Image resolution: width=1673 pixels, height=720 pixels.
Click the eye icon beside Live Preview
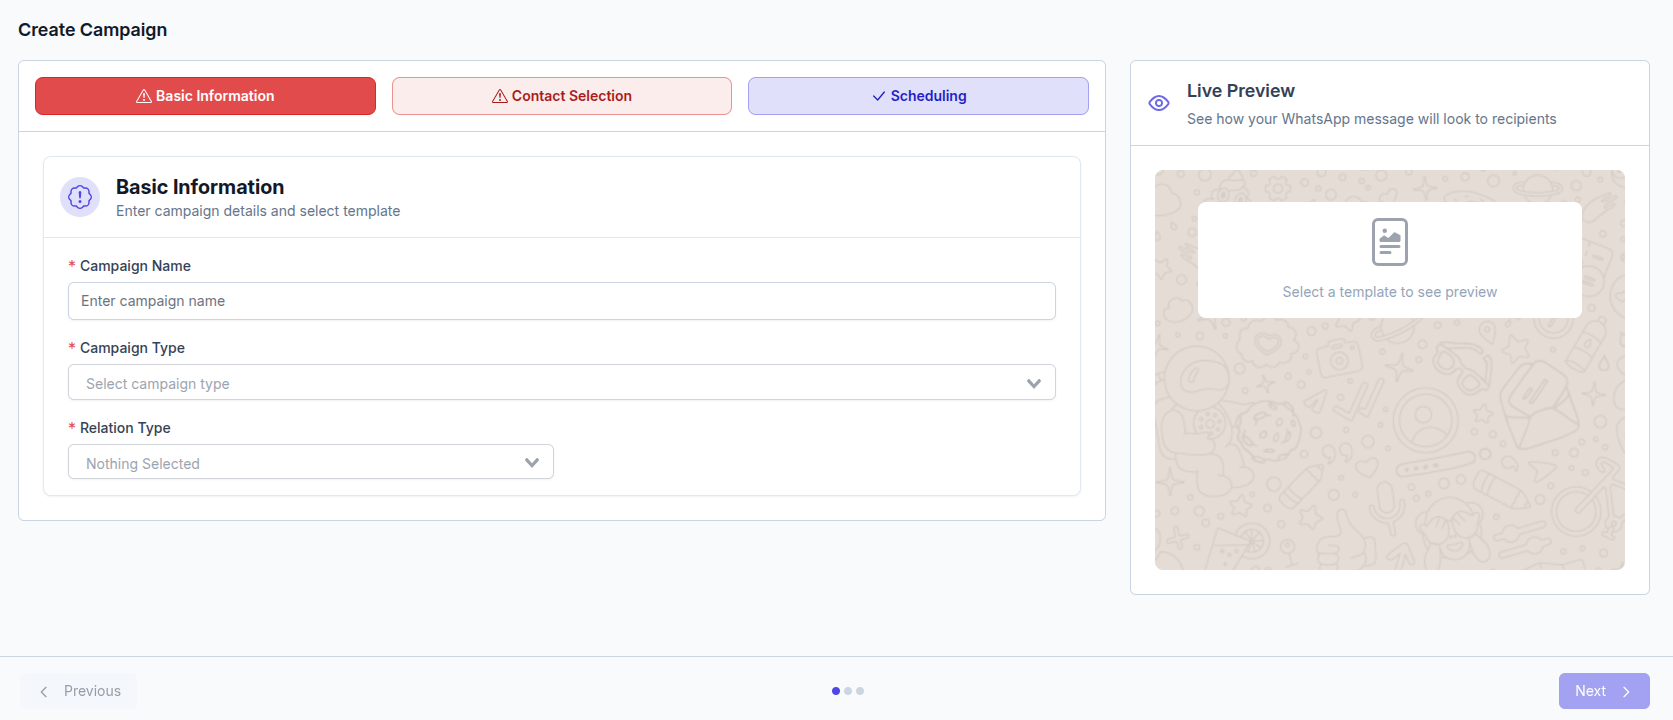(1159, 103)
